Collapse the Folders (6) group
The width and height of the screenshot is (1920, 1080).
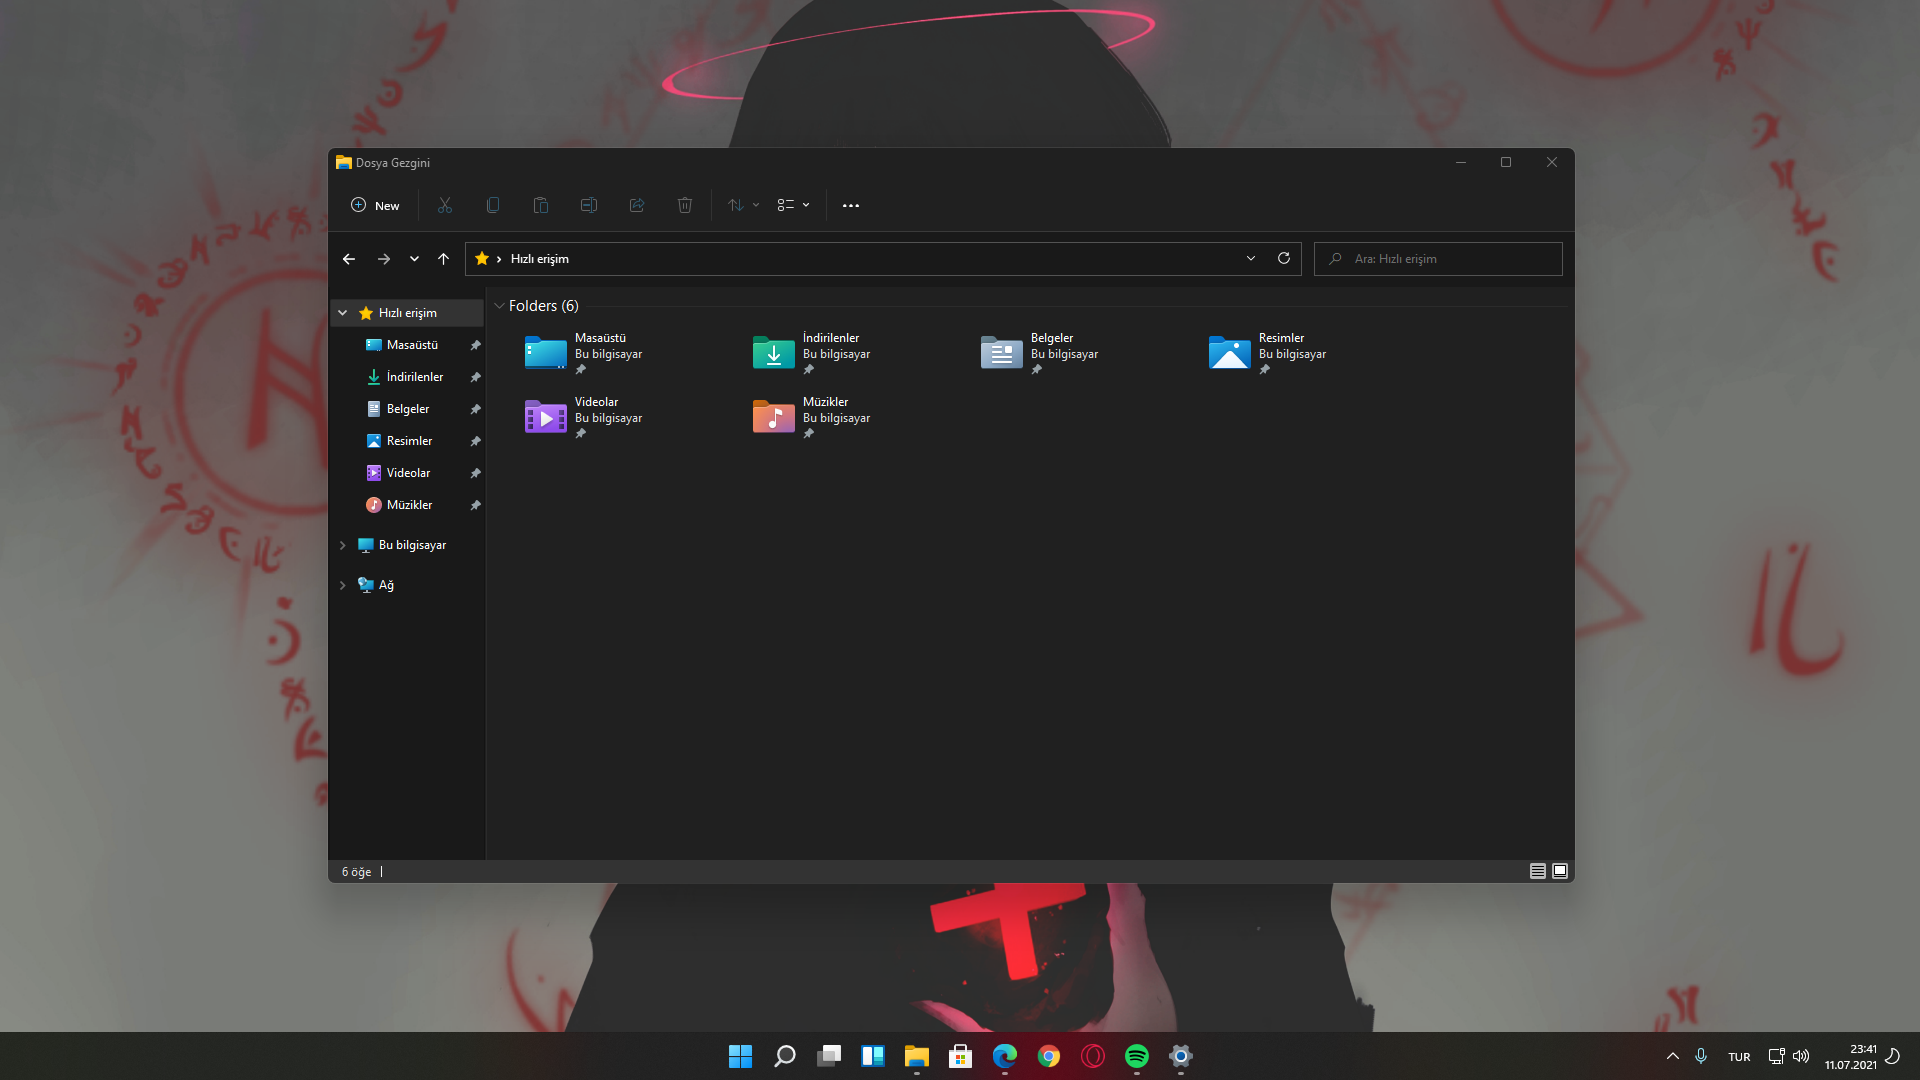point(499,306)
